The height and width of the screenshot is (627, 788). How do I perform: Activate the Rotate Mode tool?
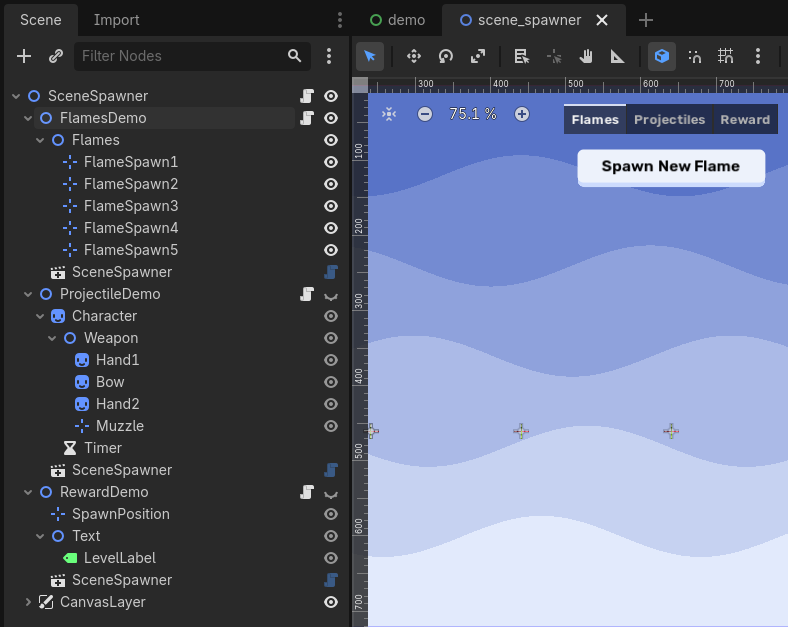446,56
